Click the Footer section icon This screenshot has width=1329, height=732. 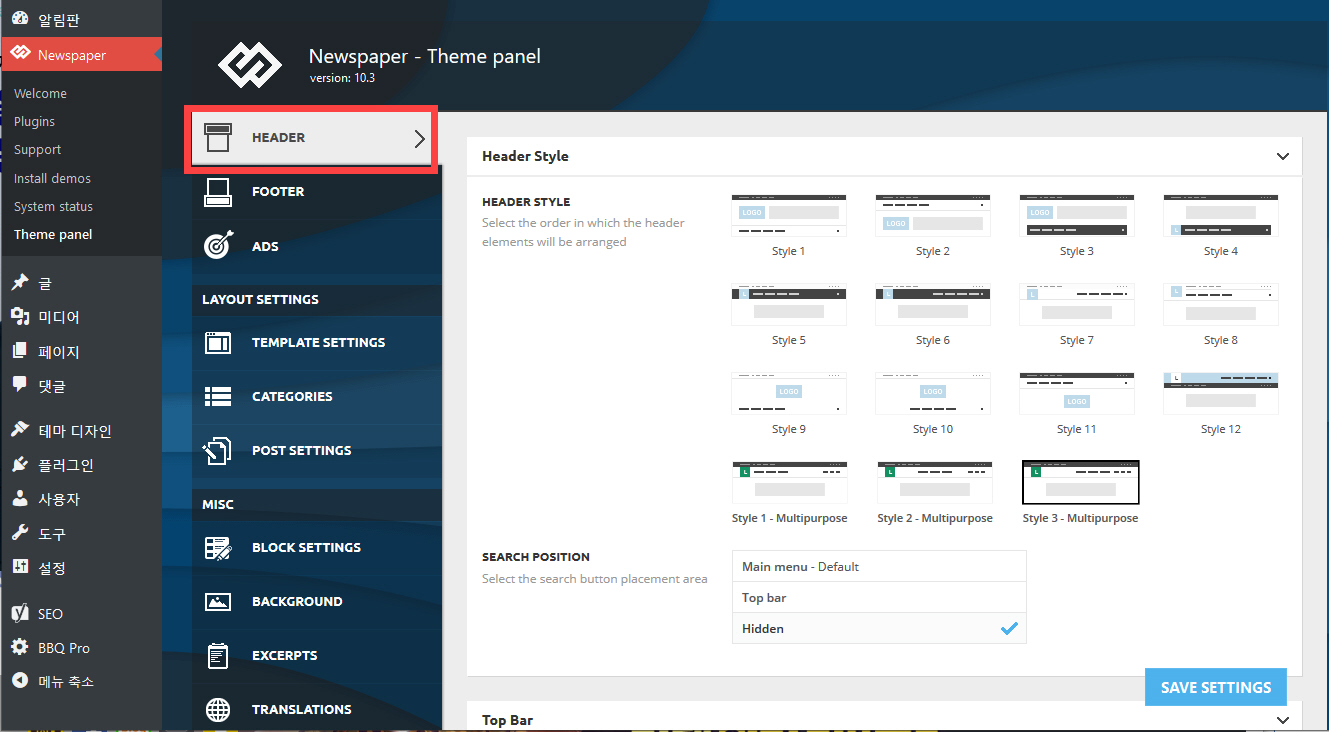218,192
